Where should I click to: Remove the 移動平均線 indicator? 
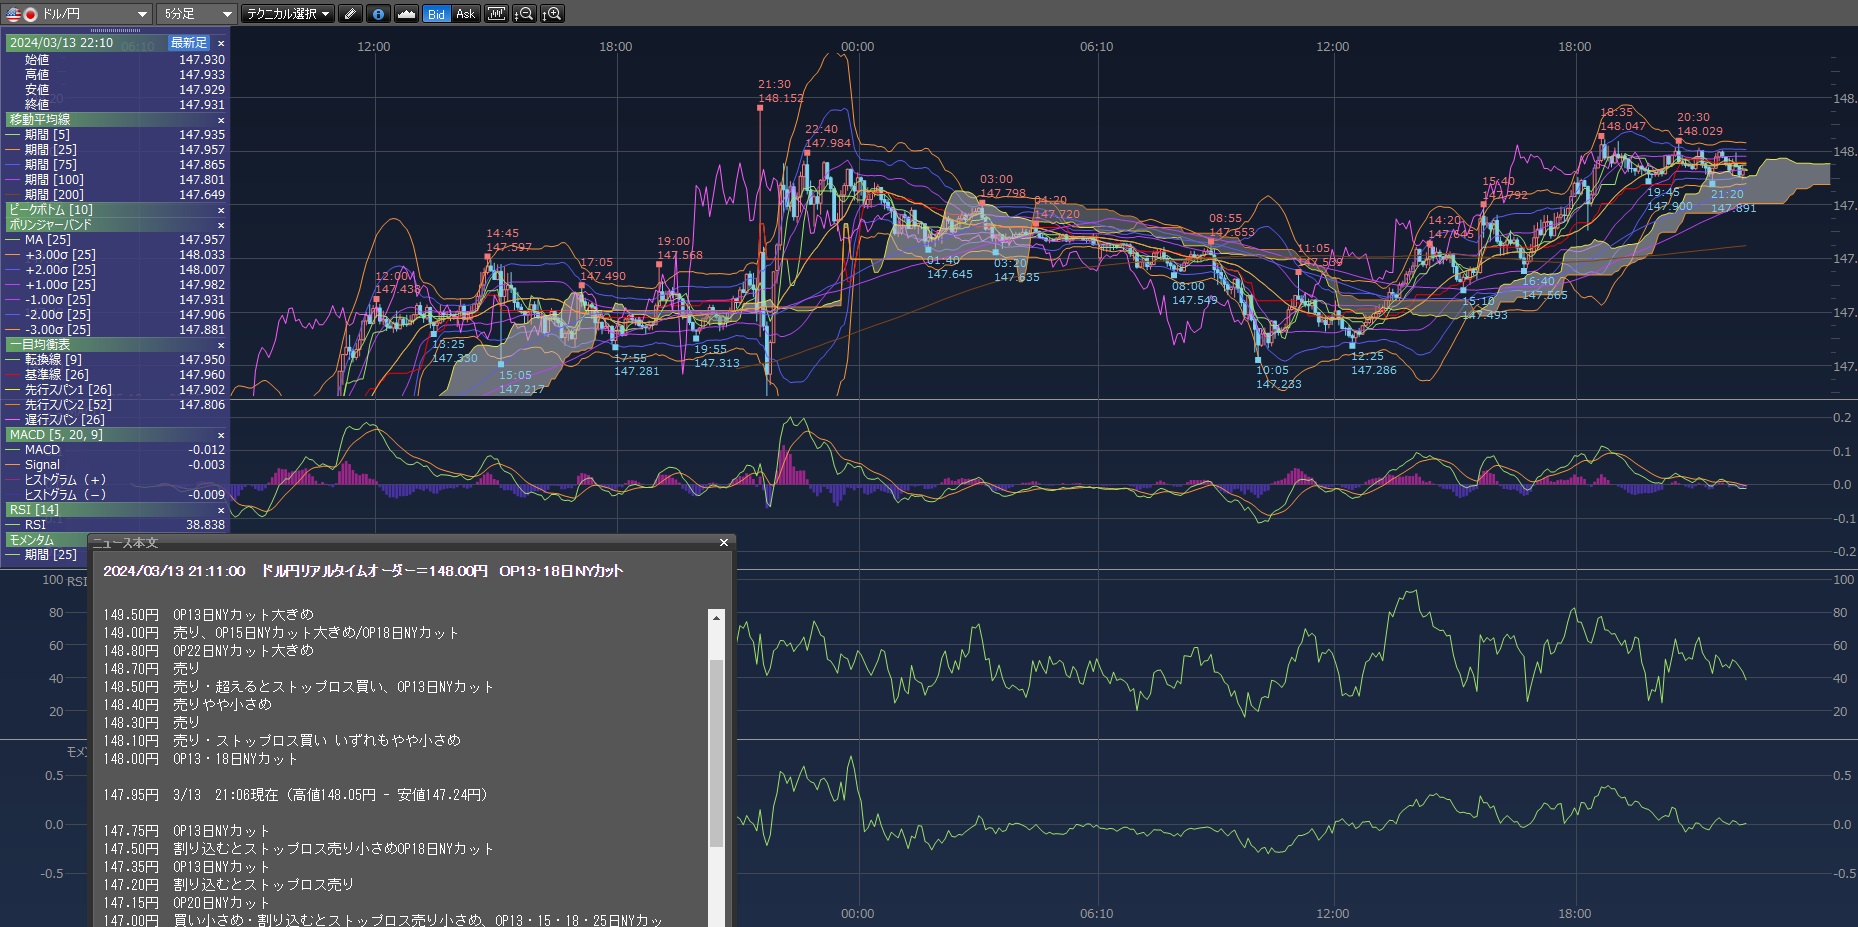click(221, 120)
